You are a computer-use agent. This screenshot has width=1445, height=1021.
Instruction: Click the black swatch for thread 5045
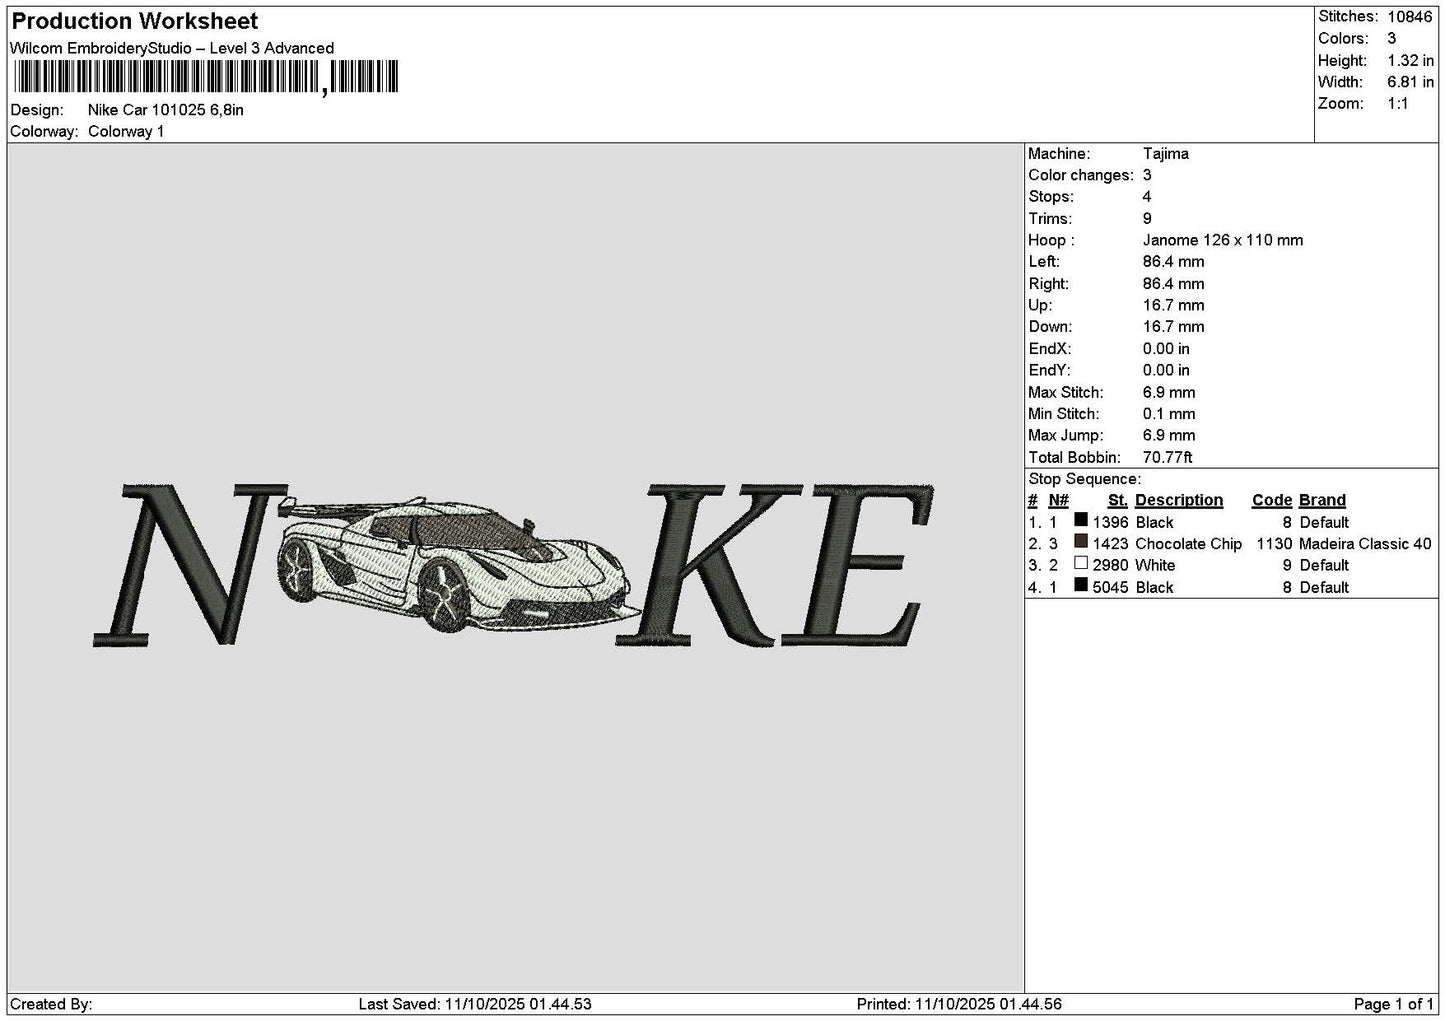[1081, 585]
